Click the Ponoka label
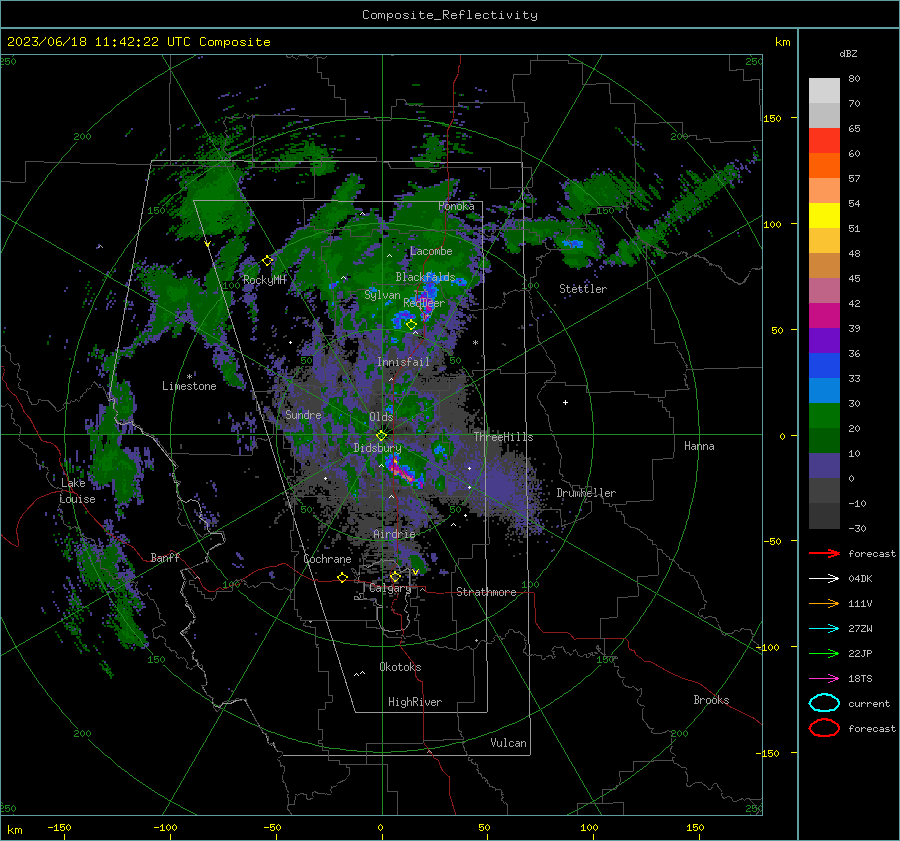This screenshot has height=841, width=900. [x=456, y=206]
